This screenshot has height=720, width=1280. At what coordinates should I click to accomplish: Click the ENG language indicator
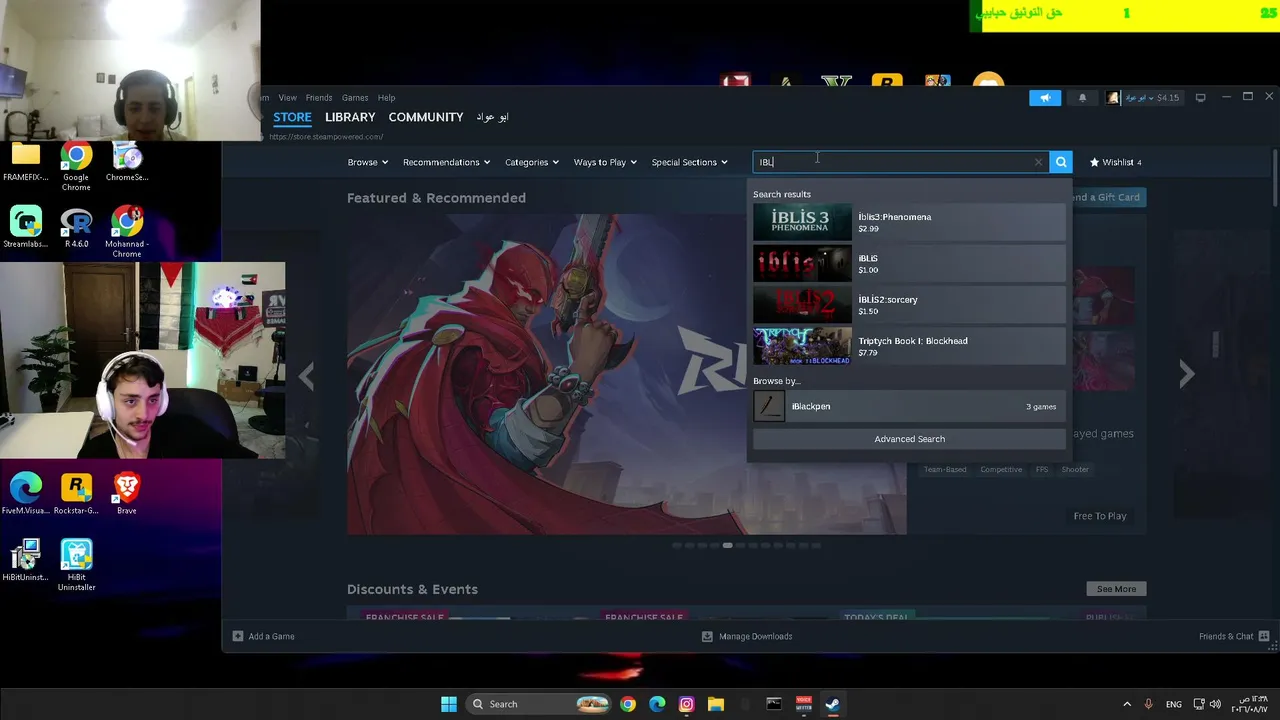coord(1174,704)
